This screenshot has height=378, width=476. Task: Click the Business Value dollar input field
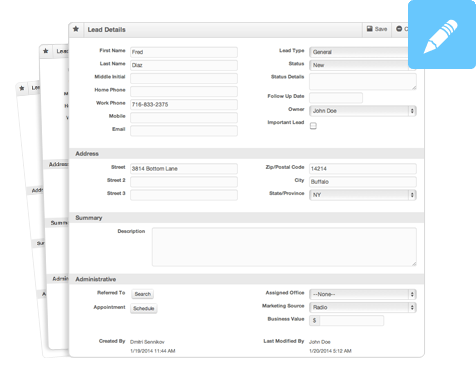click(351, 320)
